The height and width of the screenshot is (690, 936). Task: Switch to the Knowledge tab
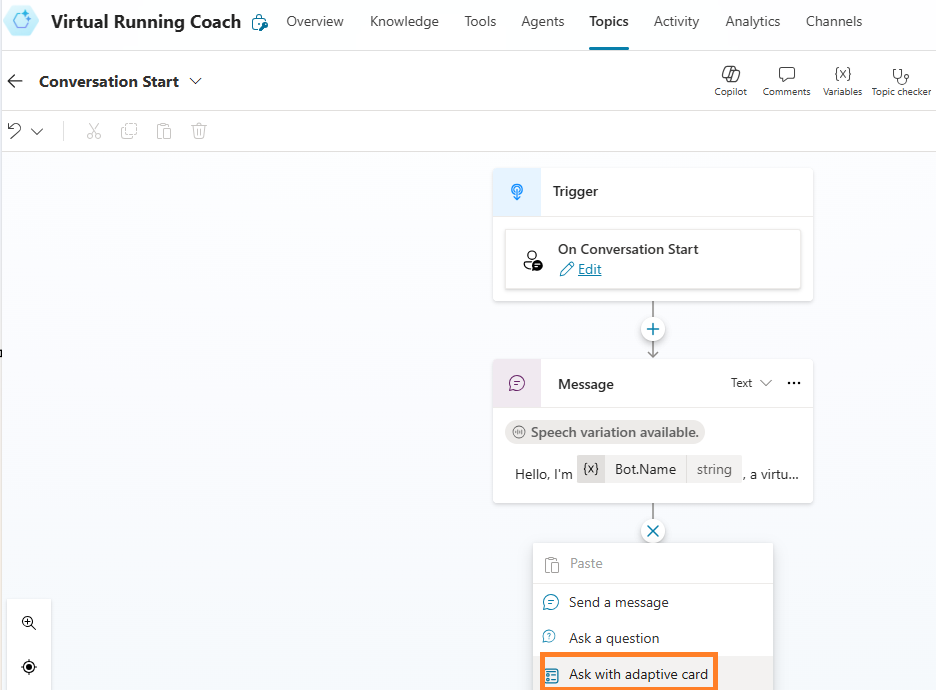click(x=404, y=21)
